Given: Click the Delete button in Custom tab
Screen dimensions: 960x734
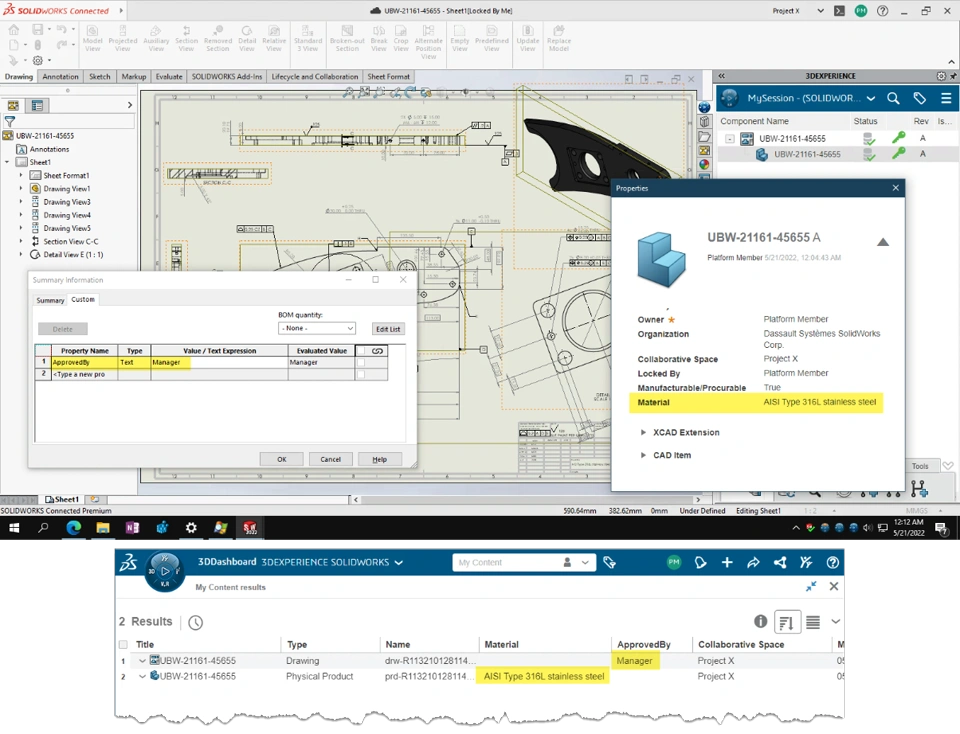Looking at the screenshot, I should [62, 329].
